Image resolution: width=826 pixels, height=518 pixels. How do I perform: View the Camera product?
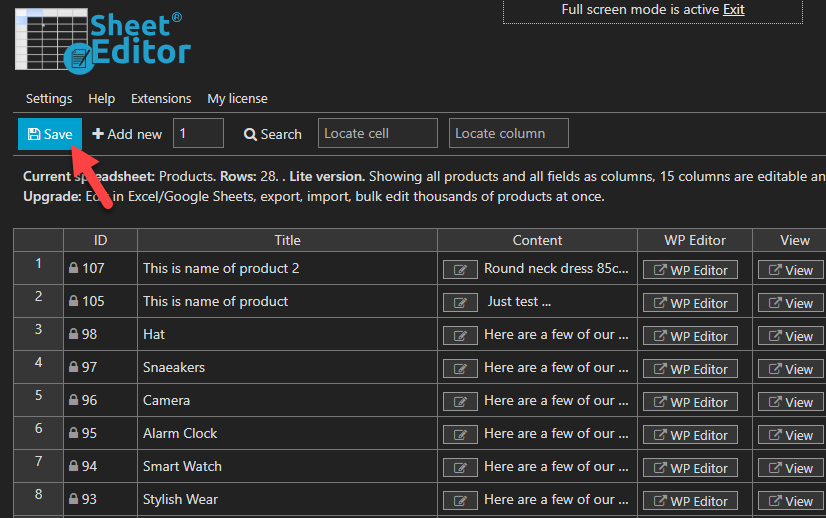click(792, 402)
